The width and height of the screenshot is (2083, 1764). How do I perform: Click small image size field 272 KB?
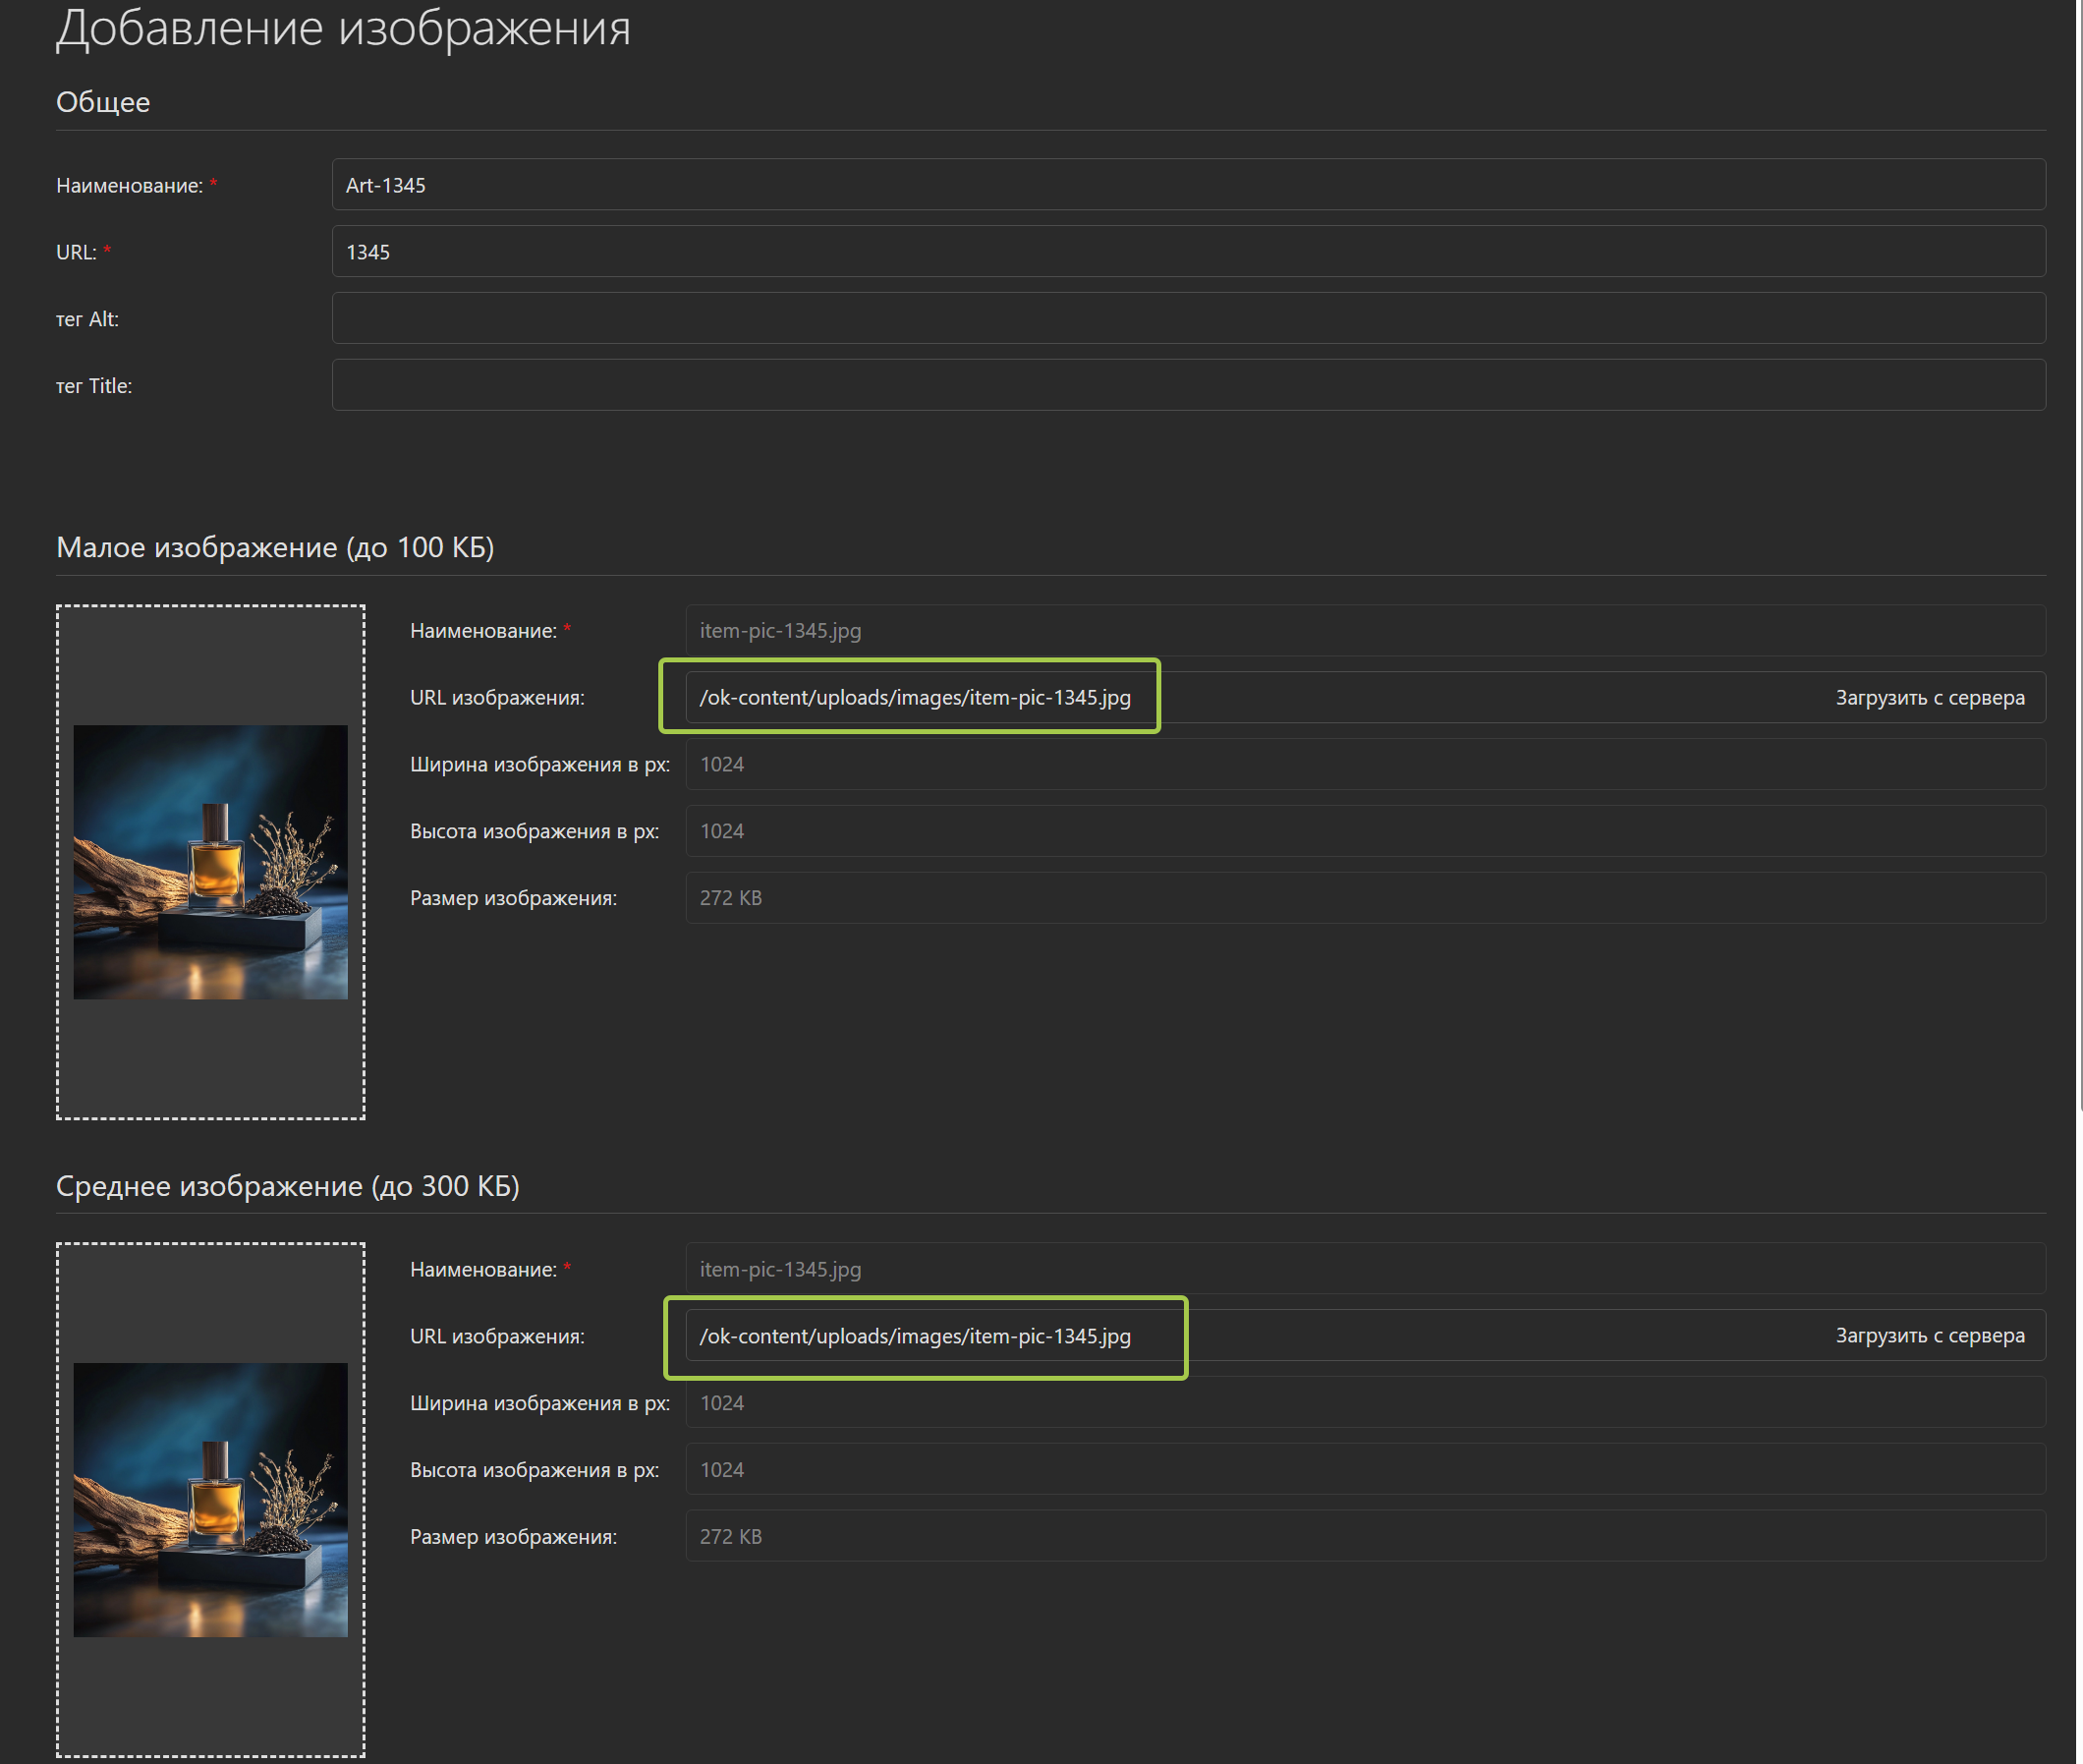pyautogui.click(x=1364, y=898)
